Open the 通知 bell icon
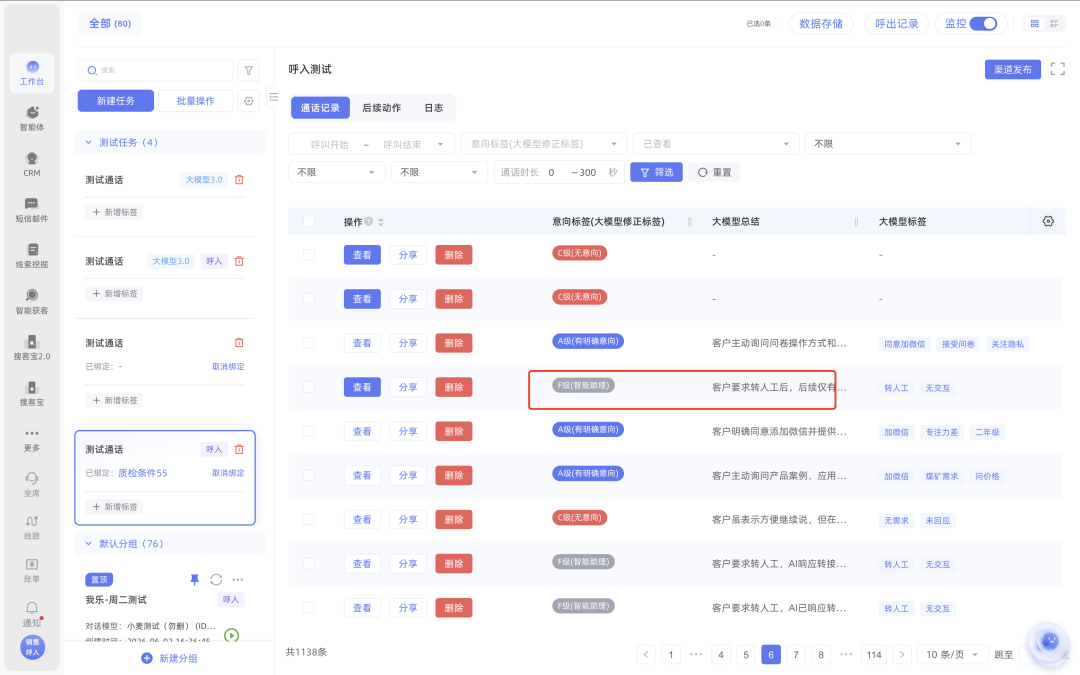This screenshot has width=1080, height=675. [32, 613]
